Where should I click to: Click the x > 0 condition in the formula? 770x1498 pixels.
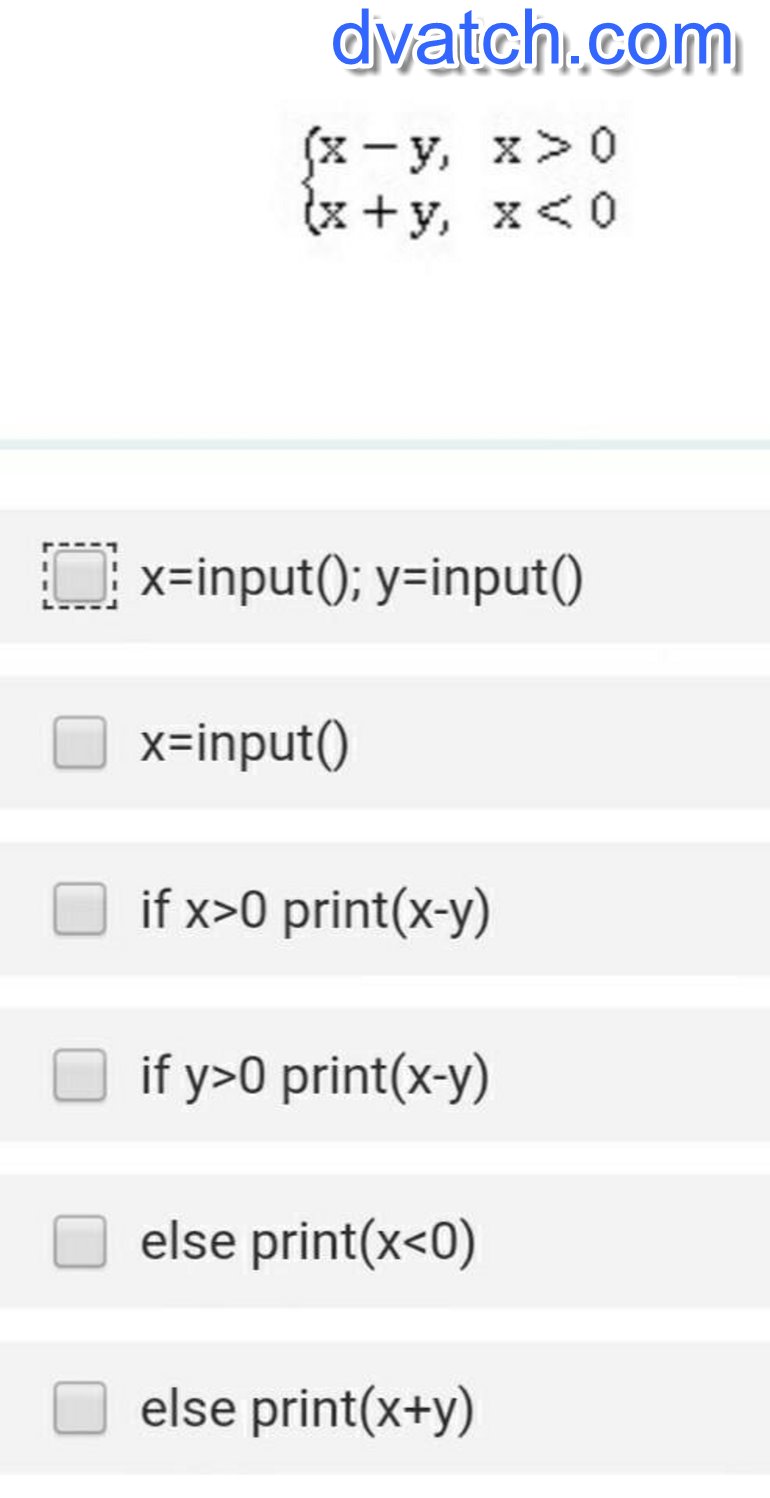point(554,148)
